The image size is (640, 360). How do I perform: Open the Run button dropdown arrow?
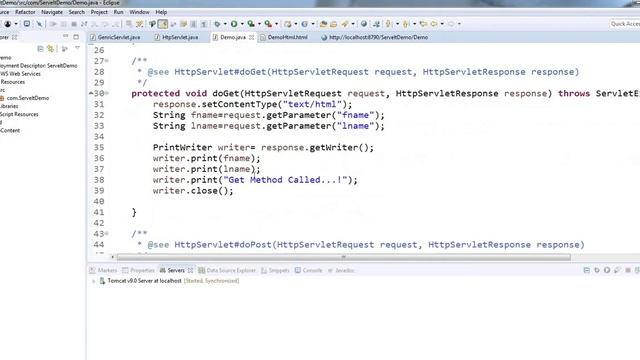click(242, 24)
